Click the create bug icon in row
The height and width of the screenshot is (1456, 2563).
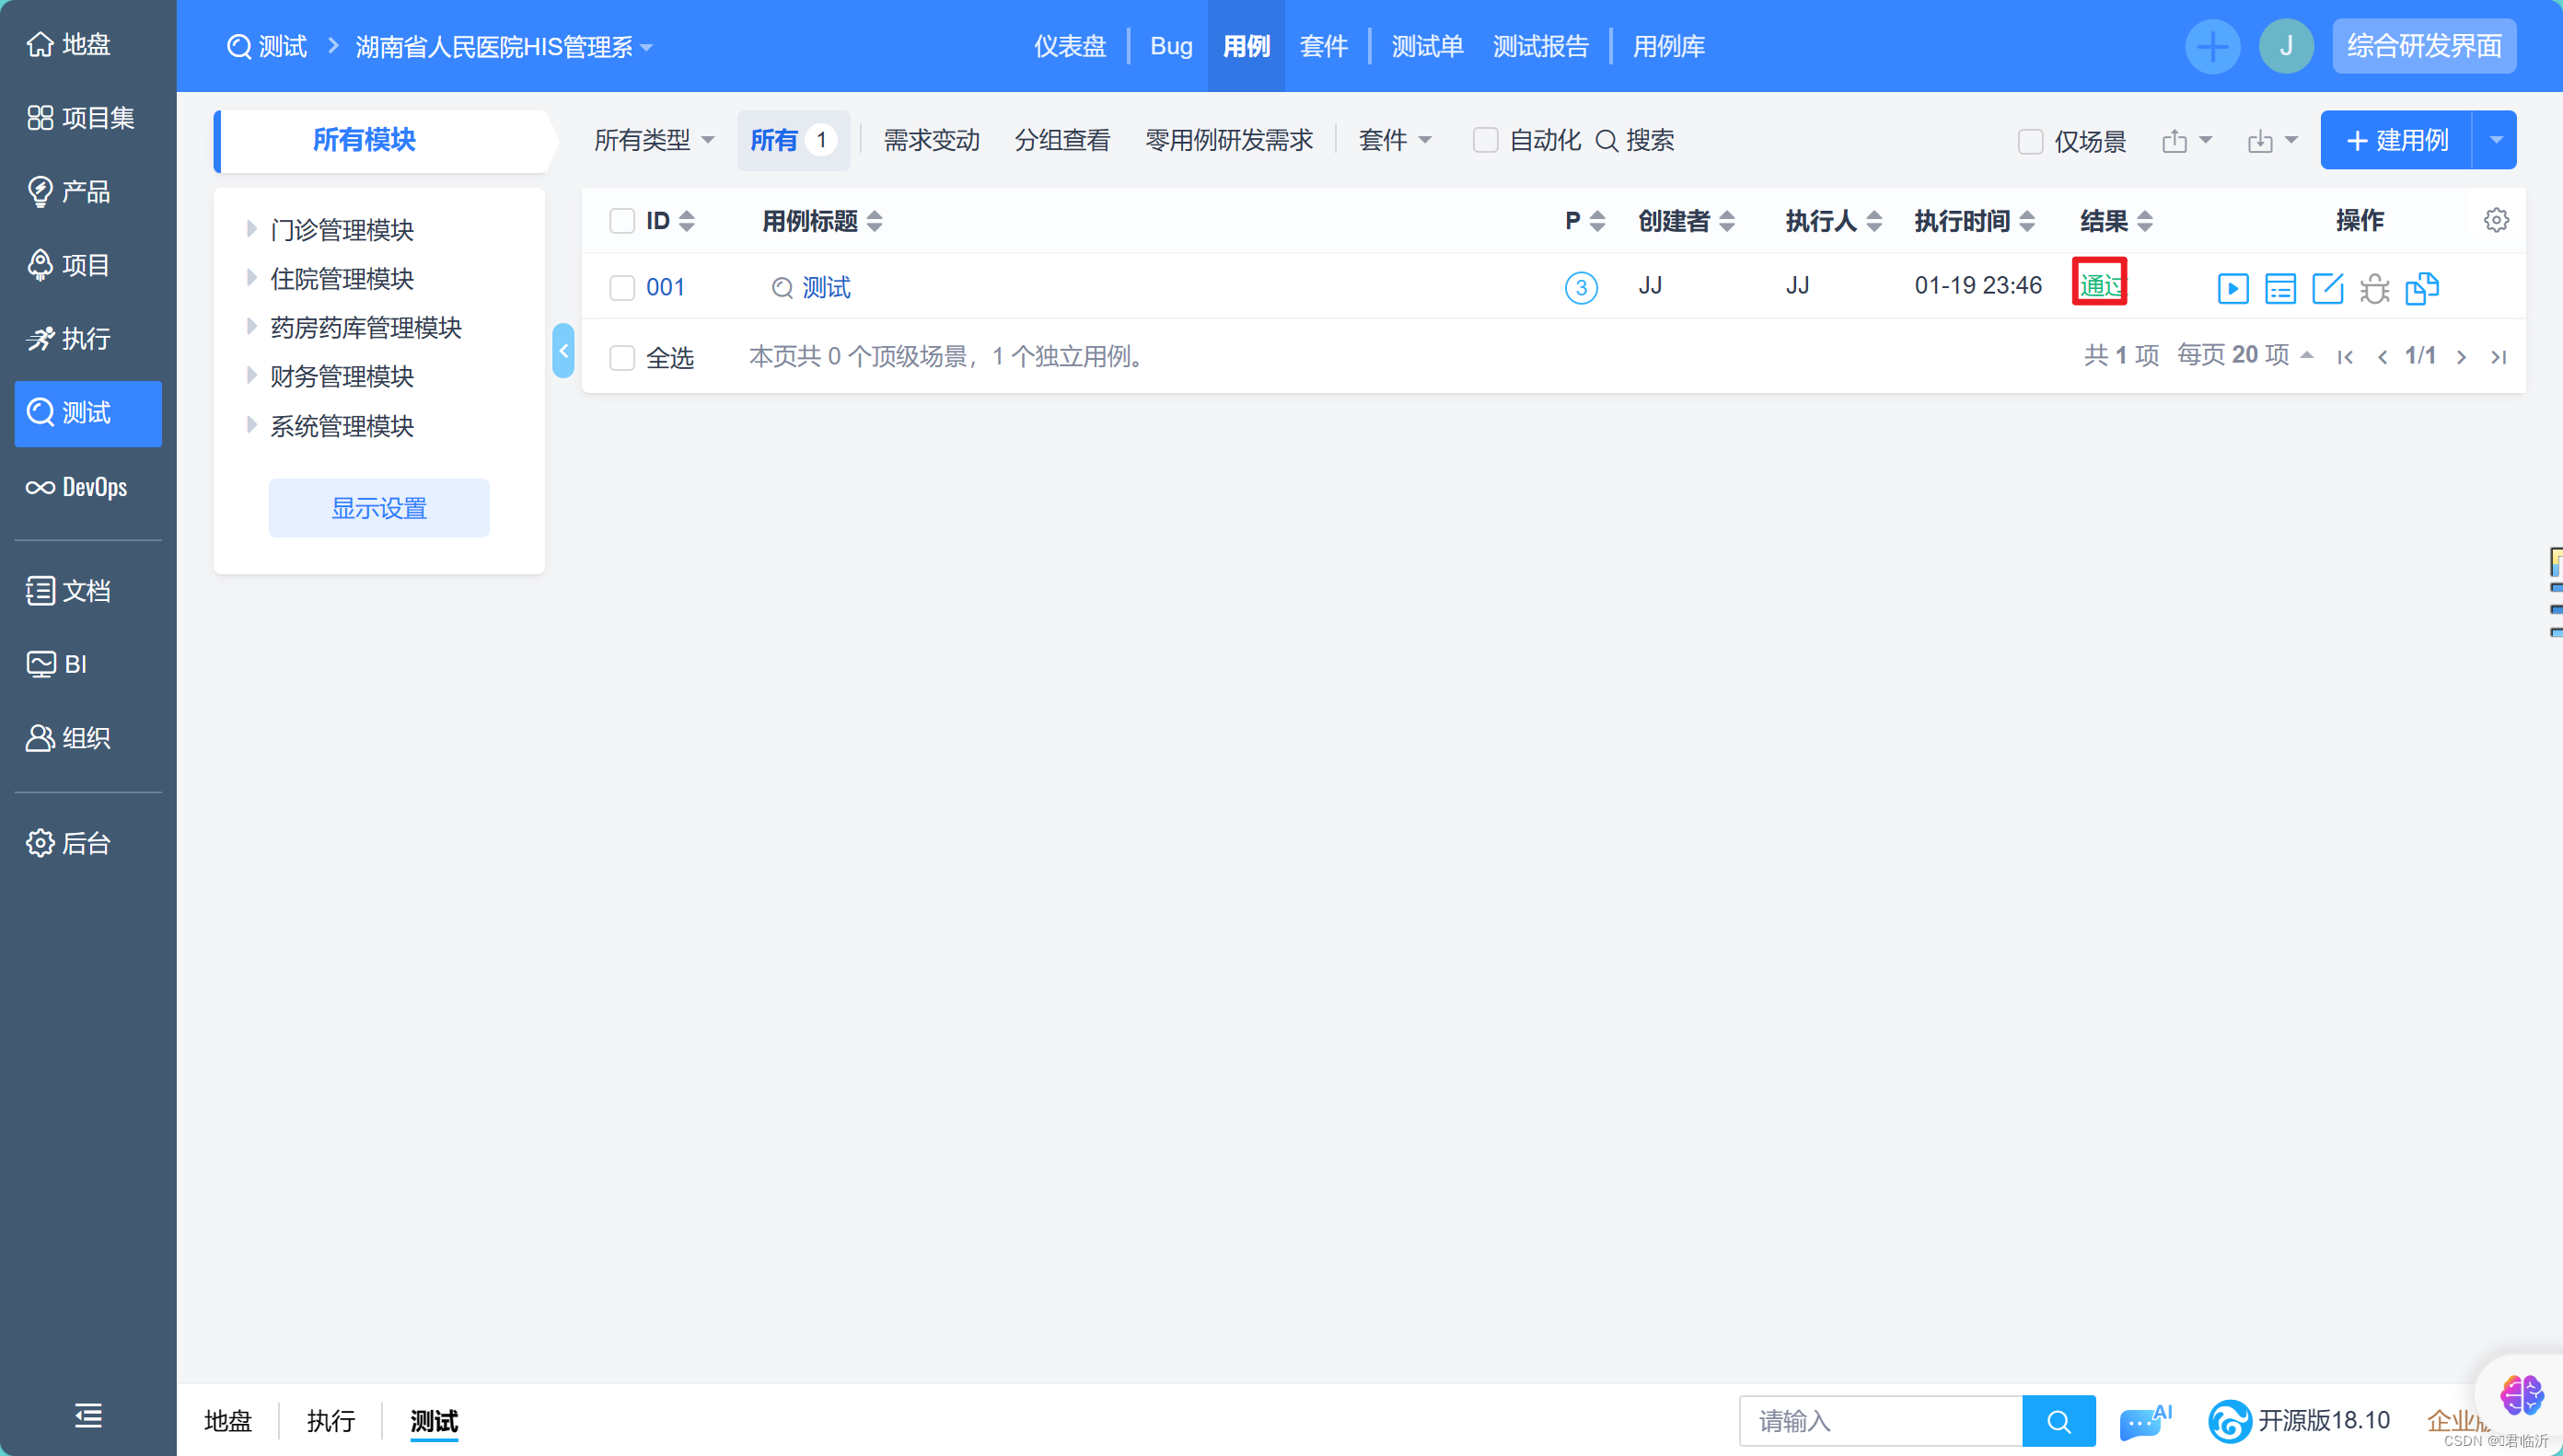pos(2374,288)
